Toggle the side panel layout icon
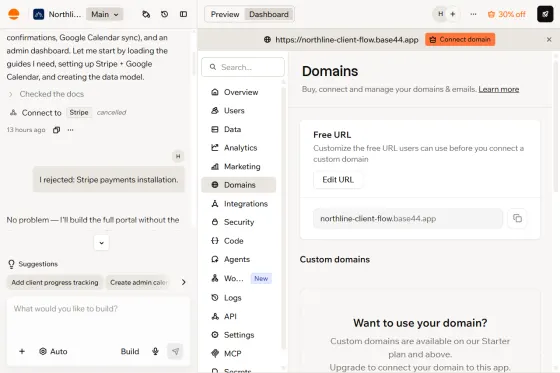This screenshot has height=373, width=560. pos(183,14)
